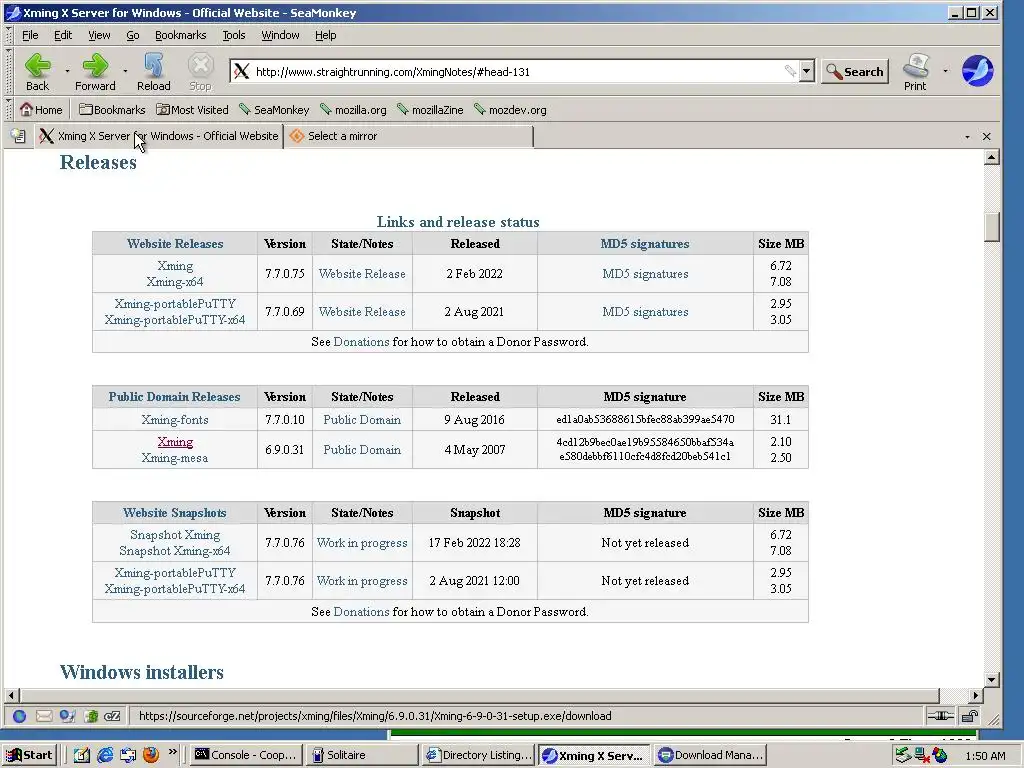Open the Go menu
This screenshot has width=1024, height=768.
tap(133, 35)
